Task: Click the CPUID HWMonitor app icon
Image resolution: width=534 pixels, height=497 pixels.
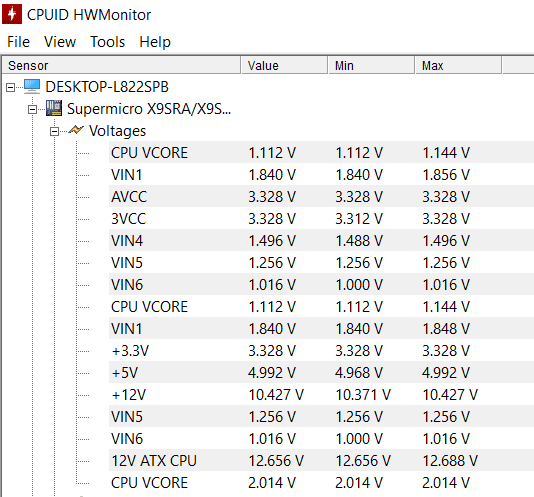Action: coord(12,14)
